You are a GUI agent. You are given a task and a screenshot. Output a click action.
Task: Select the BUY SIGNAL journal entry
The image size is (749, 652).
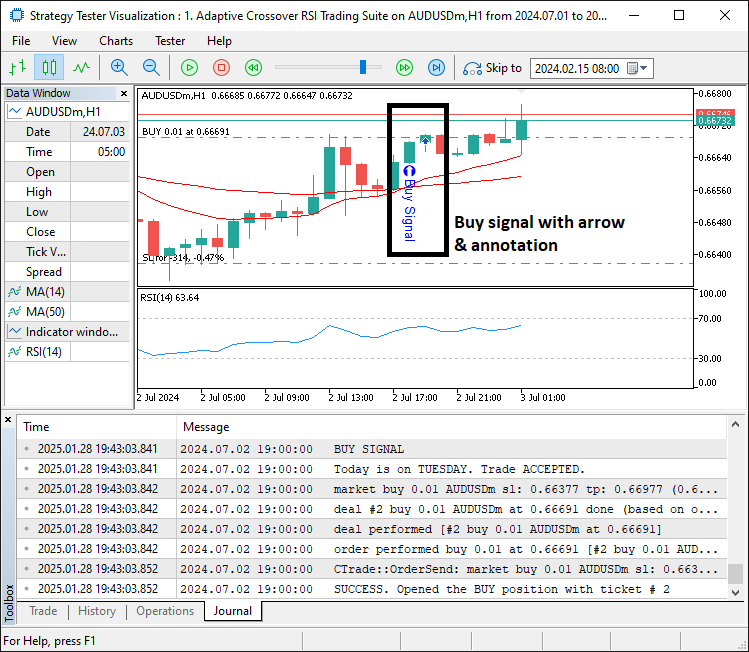pos(372,449)
